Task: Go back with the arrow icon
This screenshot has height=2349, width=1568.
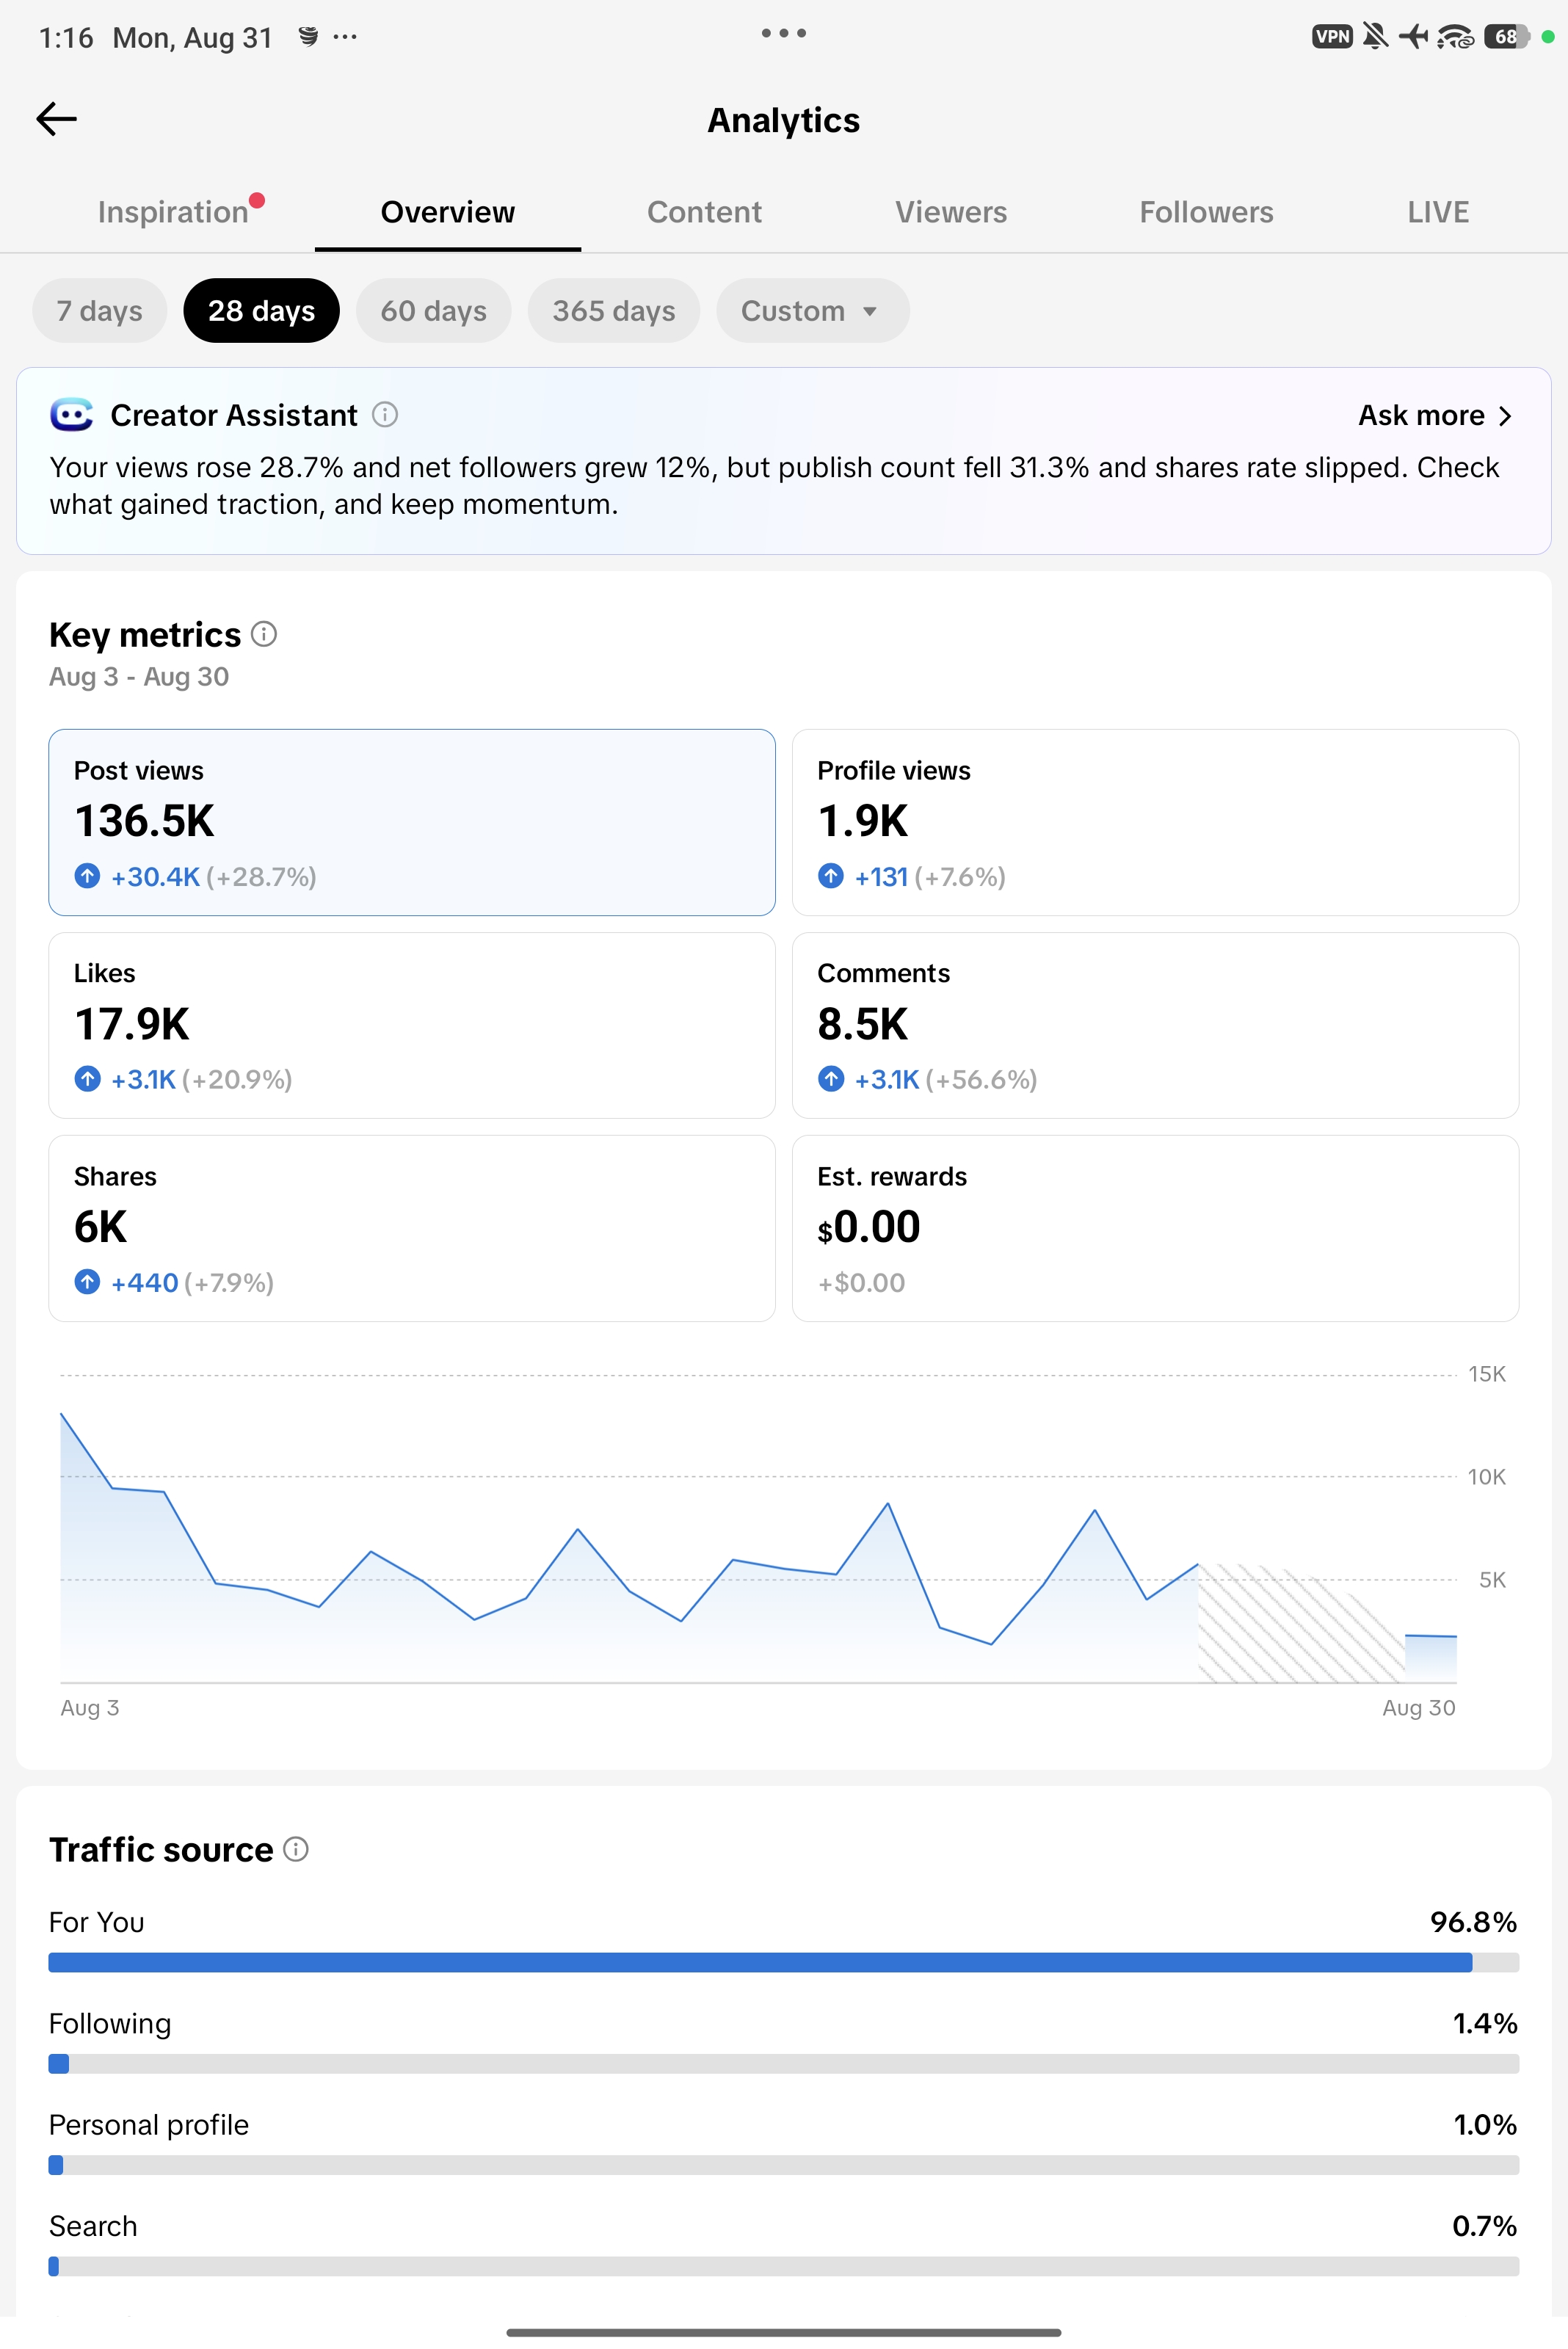Action: click(56, 119)
